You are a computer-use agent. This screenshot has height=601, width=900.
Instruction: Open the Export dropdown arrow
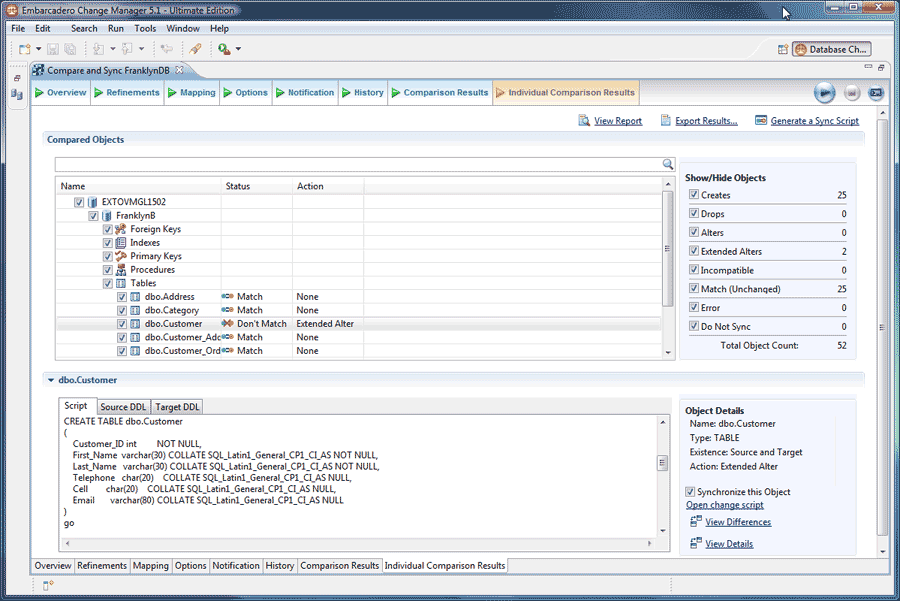pyautogui.click(x=141, y=49)
